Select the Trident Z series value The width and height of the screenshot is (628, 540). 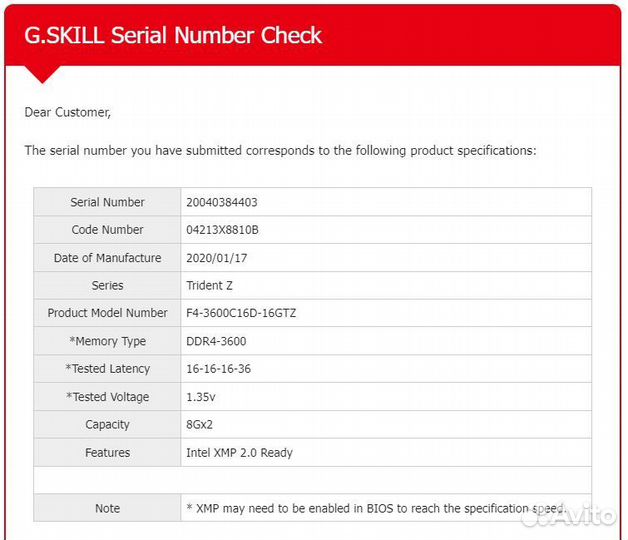pyautogui.click(x=209, y=286)
